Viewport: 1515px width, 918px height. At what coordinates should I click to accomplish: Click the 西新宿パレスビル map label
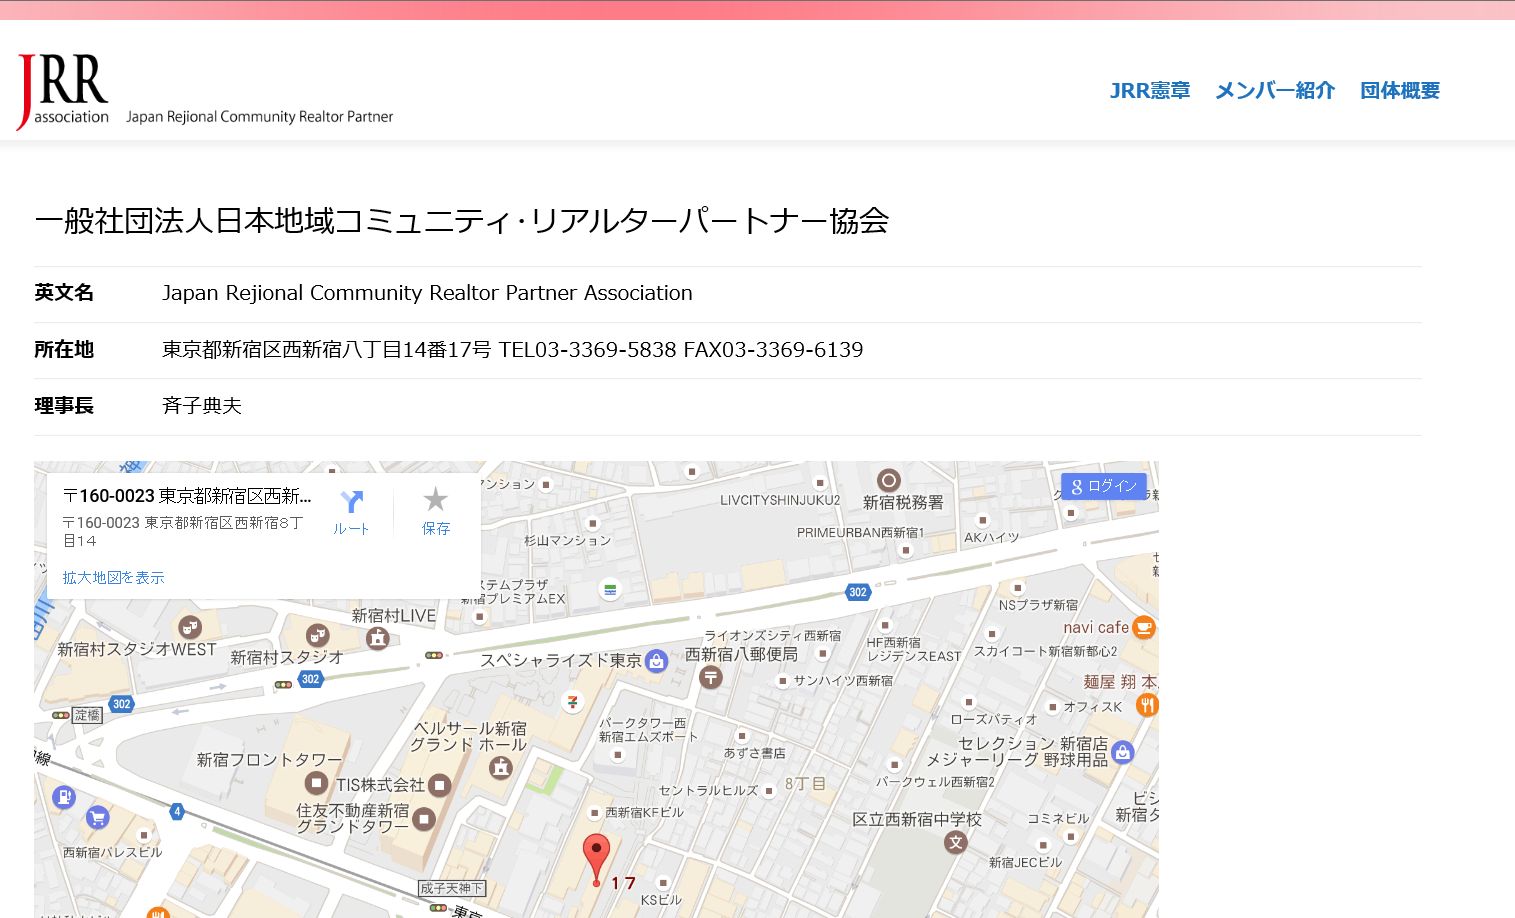112,852
